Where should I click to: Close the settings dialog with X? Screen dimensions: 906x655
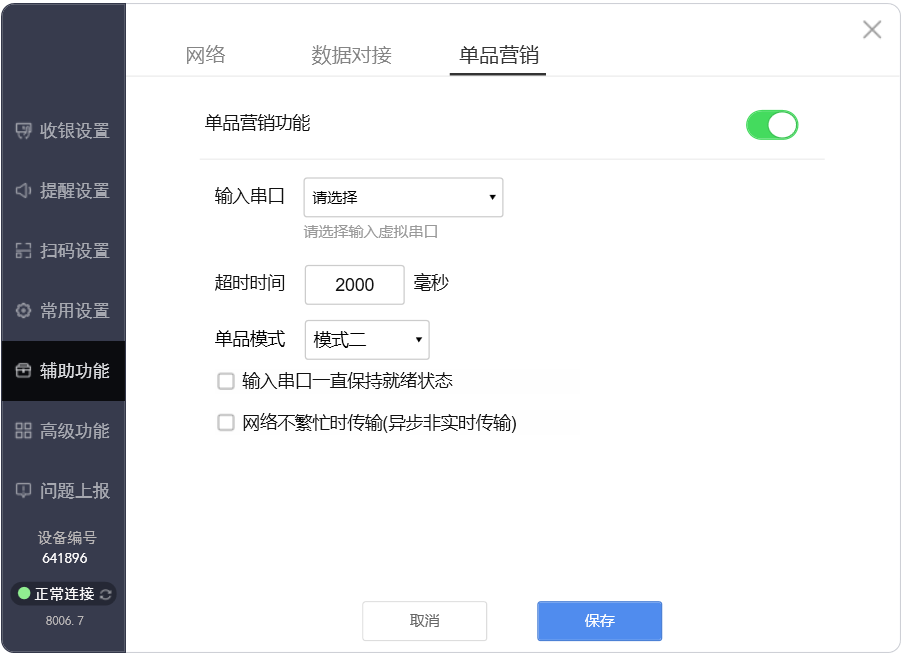click(872, 29)
